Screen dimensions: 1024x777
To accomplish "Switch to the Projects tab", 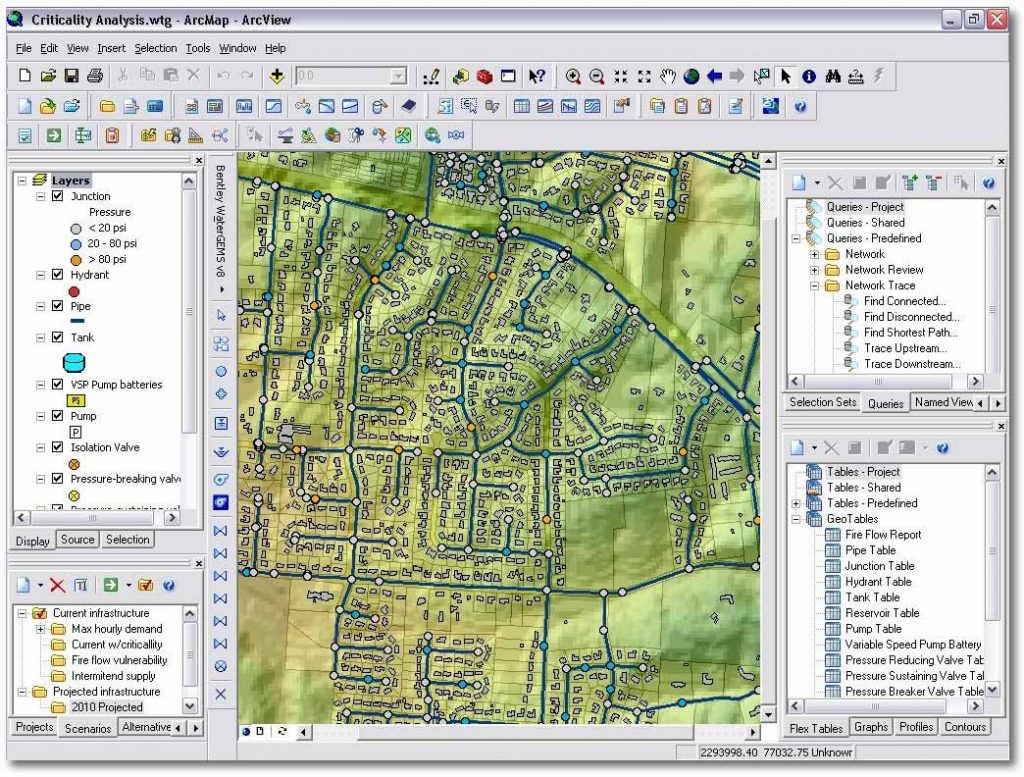I will pos(34,727).
